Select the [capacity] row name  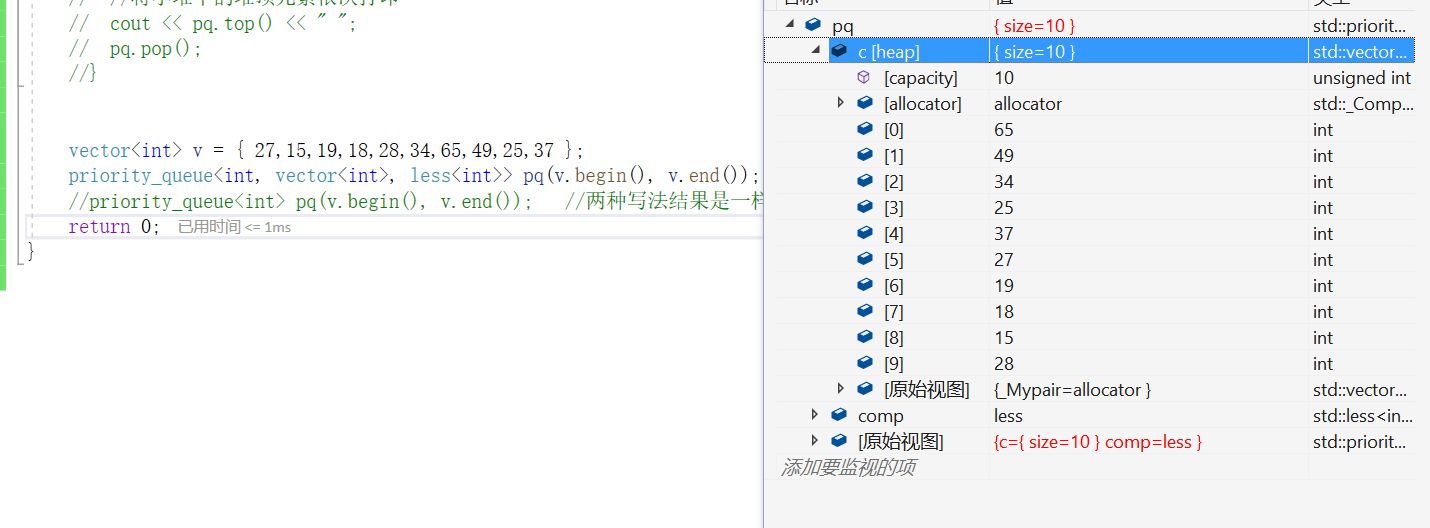point(920,78)
